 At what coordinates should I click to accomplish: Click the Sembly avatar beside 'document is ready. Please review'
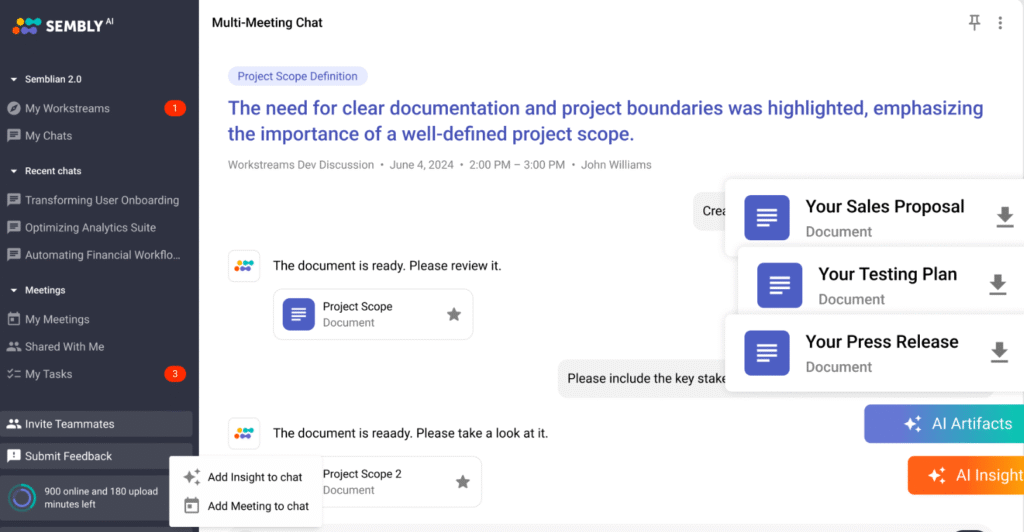244,266
